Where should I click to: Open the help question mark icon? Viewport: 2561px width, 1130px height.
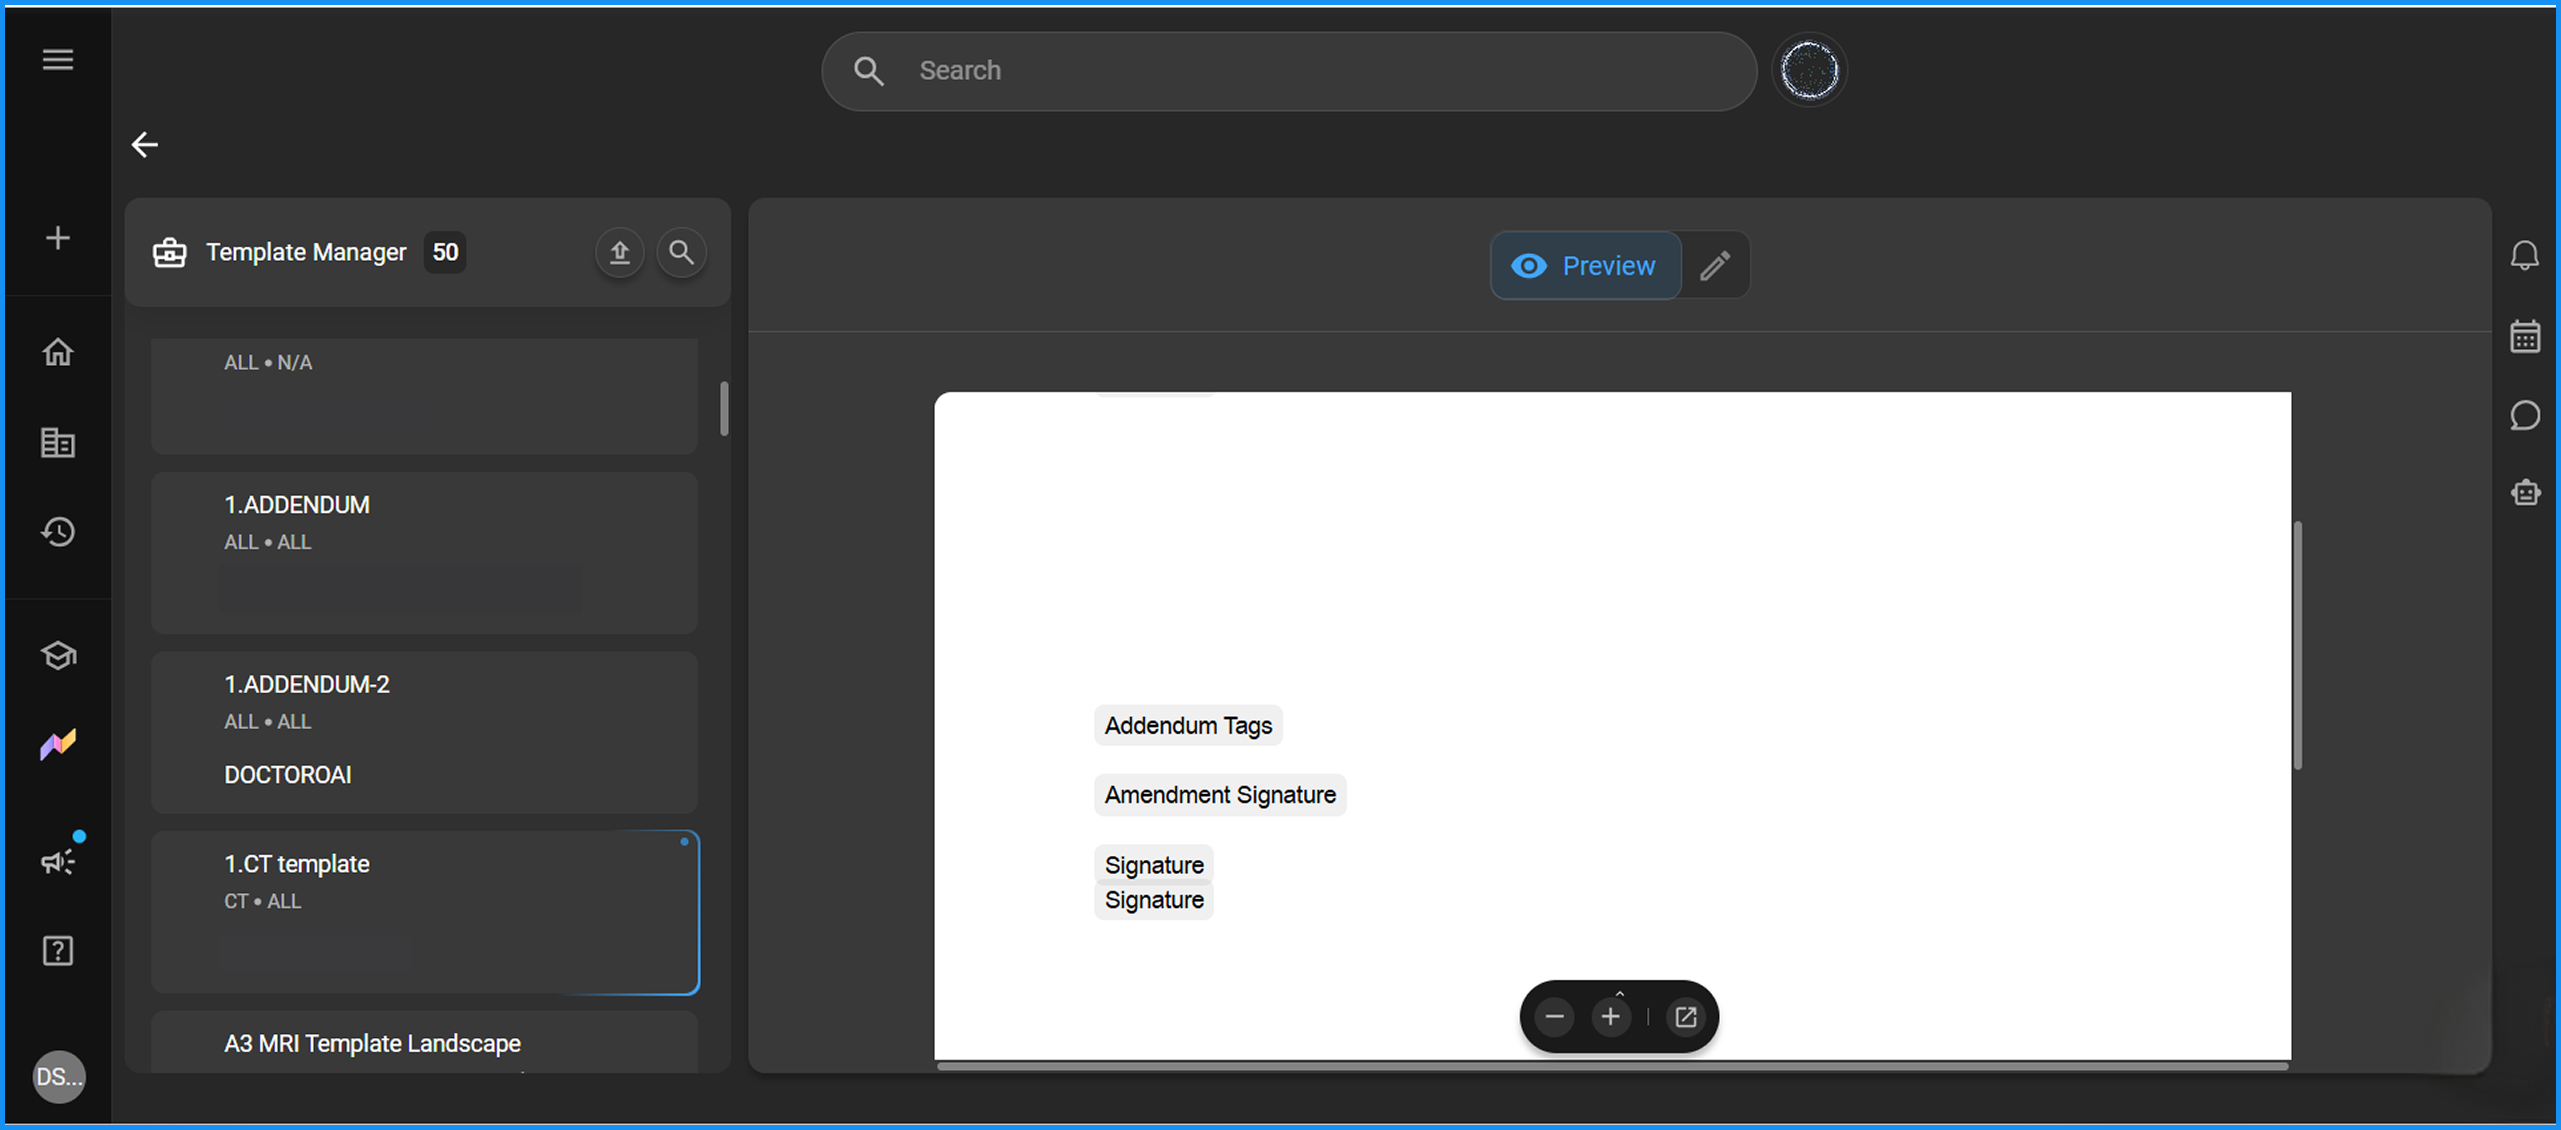(x=58, y=951)
